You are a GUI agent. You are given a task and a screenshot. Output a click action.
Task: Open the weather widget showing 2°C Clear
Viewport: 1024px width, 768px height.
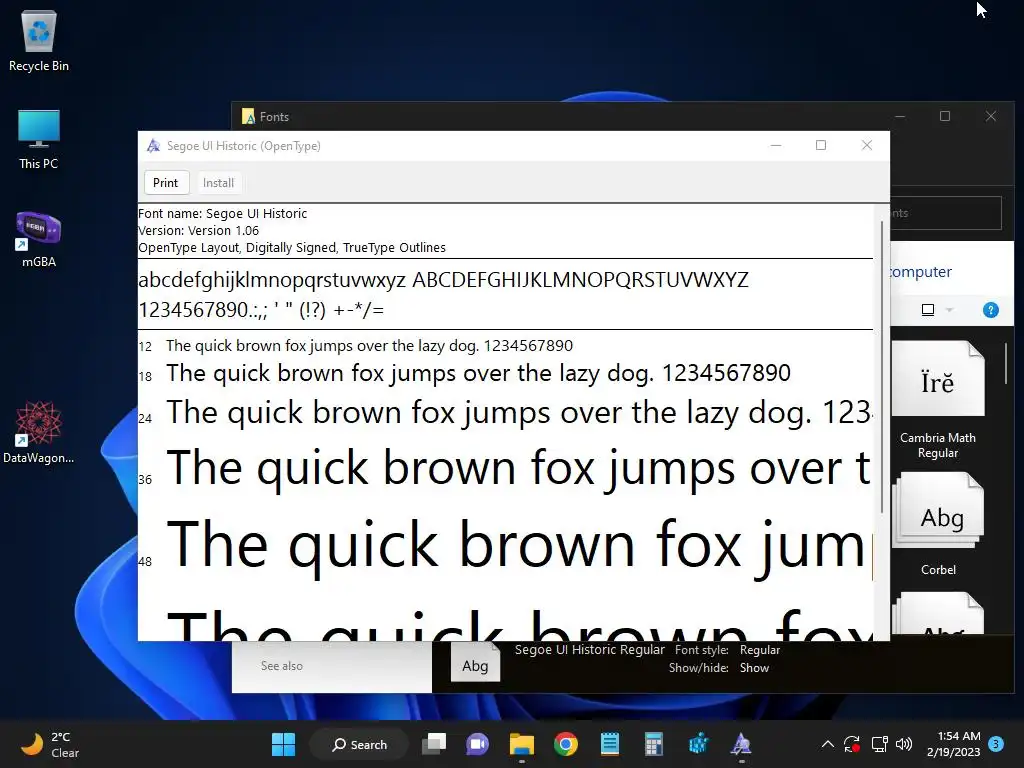tap(51, 744)
